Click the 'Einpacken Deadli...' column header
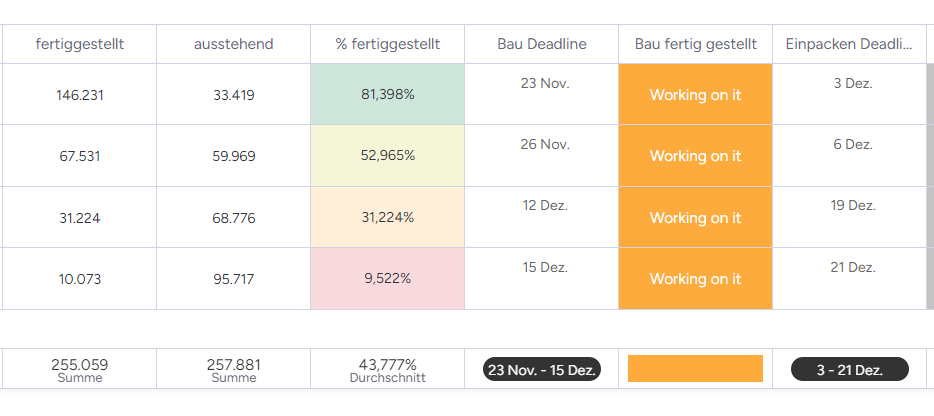The height and width of the screenshot is (416, 934). [x=849, y=44]
